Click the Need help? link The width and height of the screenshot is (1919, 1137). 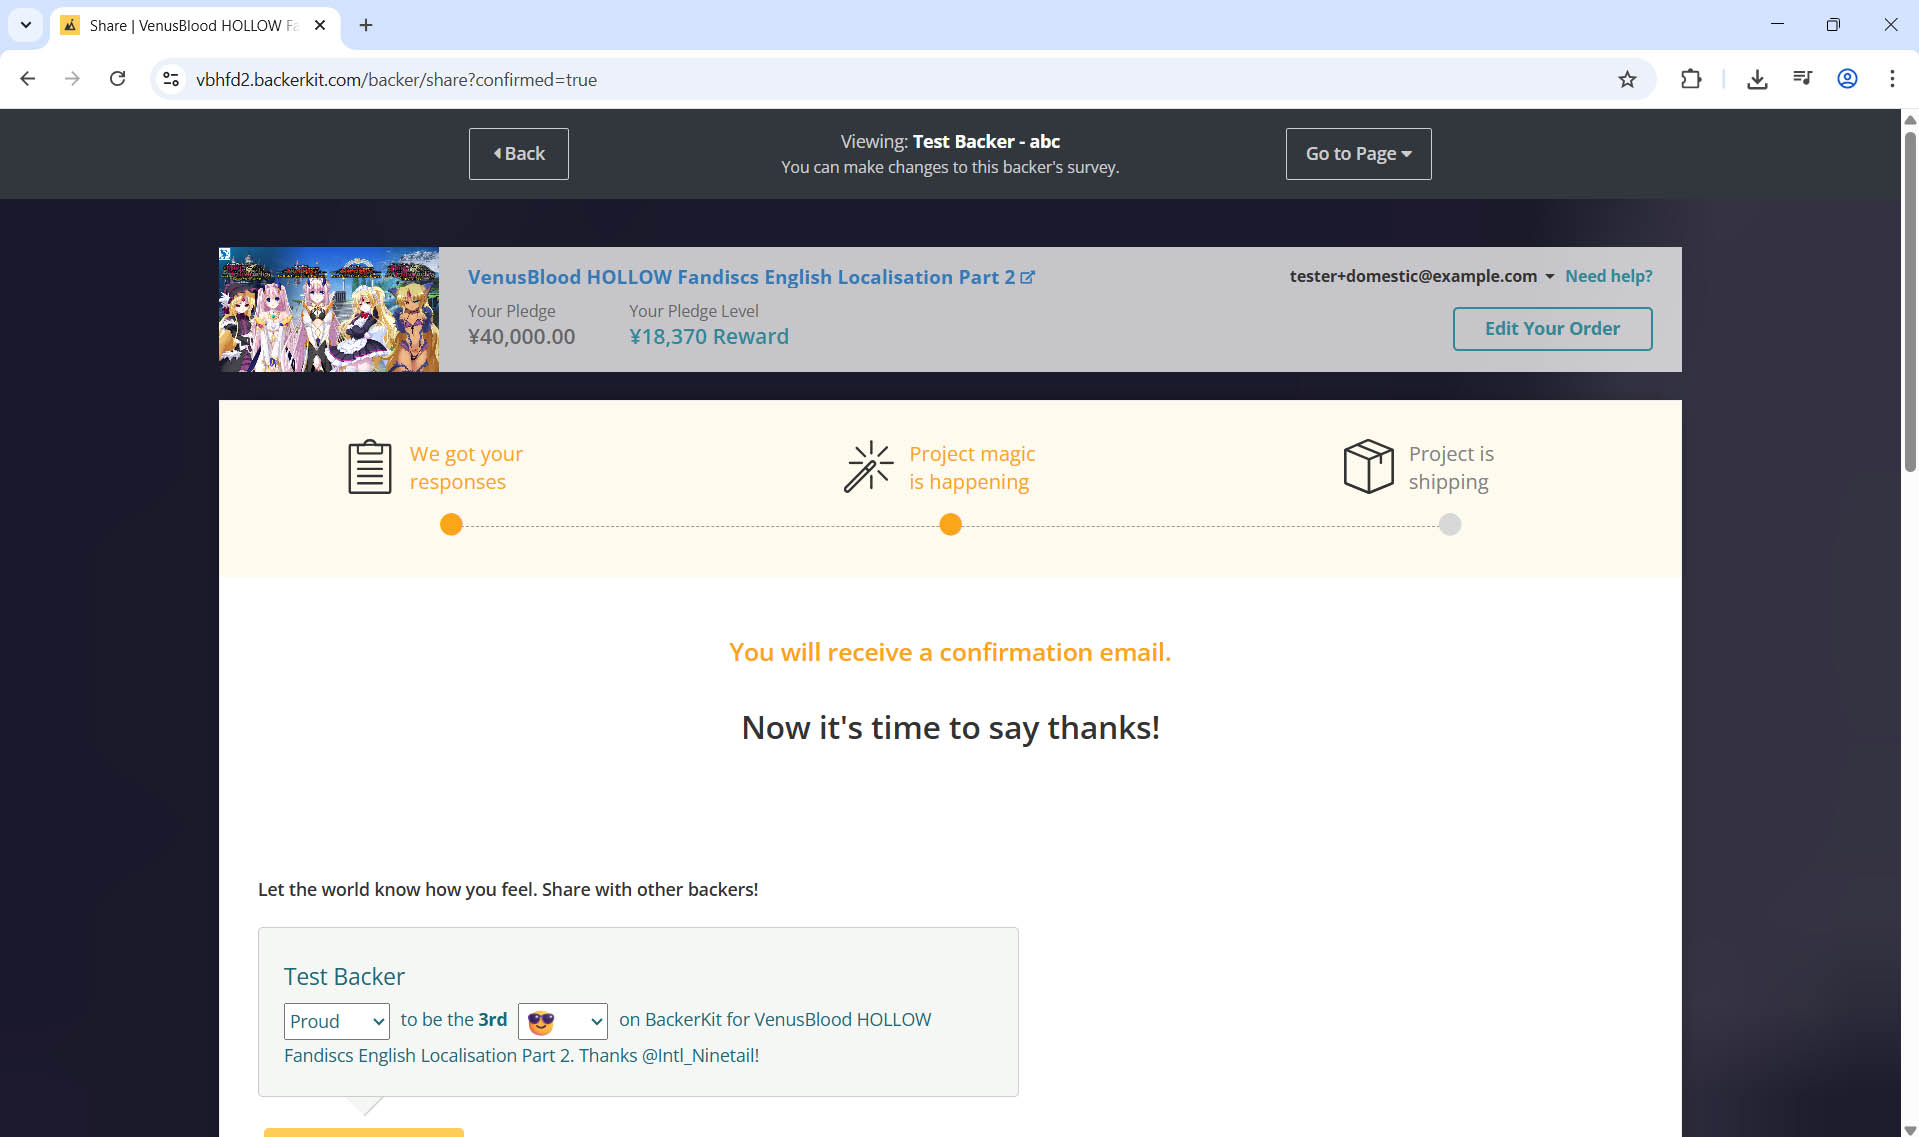(x=1608, y=276)
